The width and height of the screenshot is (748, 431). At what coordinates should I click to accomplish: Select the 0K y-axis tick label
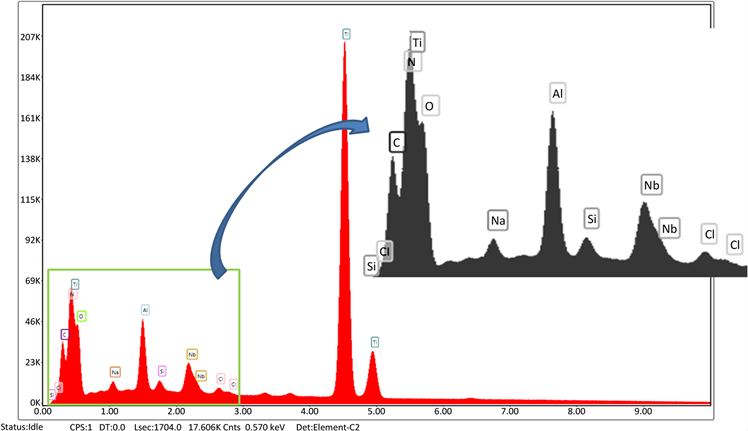[35, 402]
